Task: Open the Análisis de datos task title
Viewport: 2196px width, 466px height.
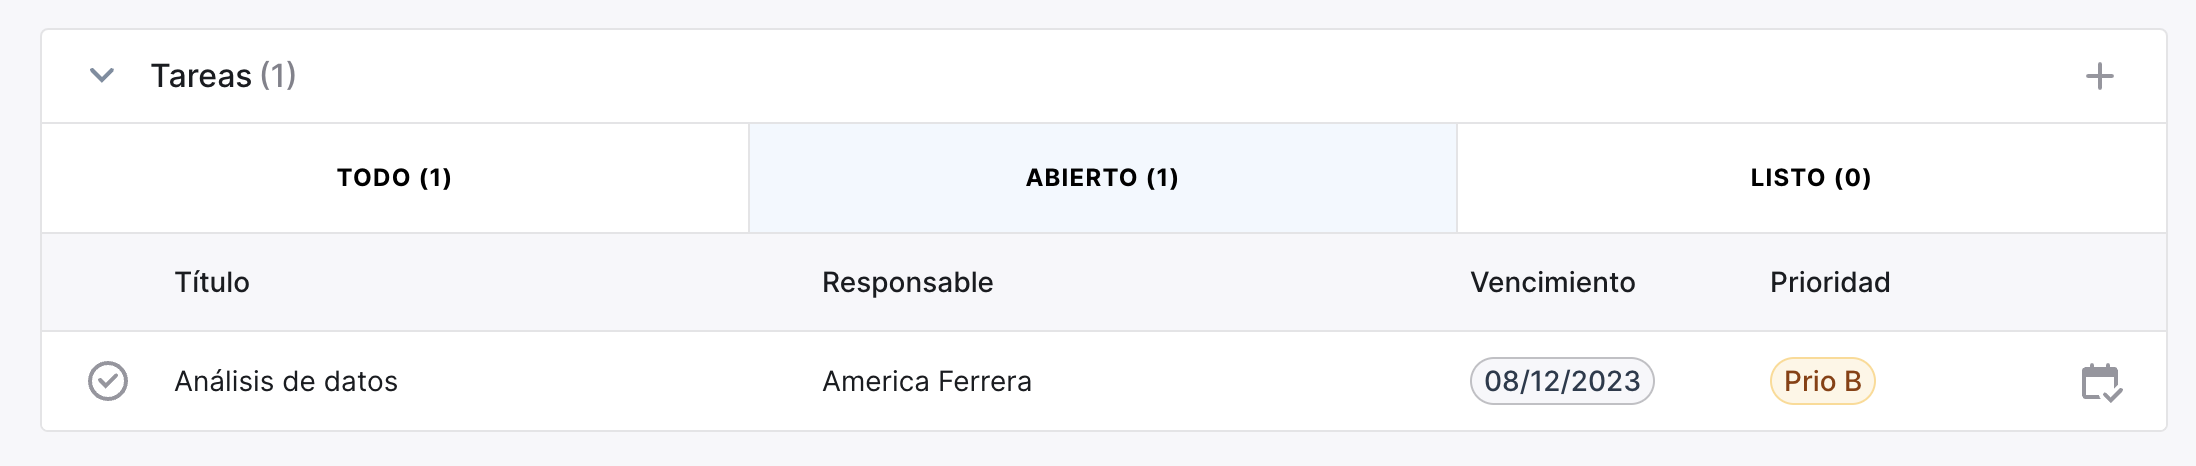Action: (x=286, y=381)
